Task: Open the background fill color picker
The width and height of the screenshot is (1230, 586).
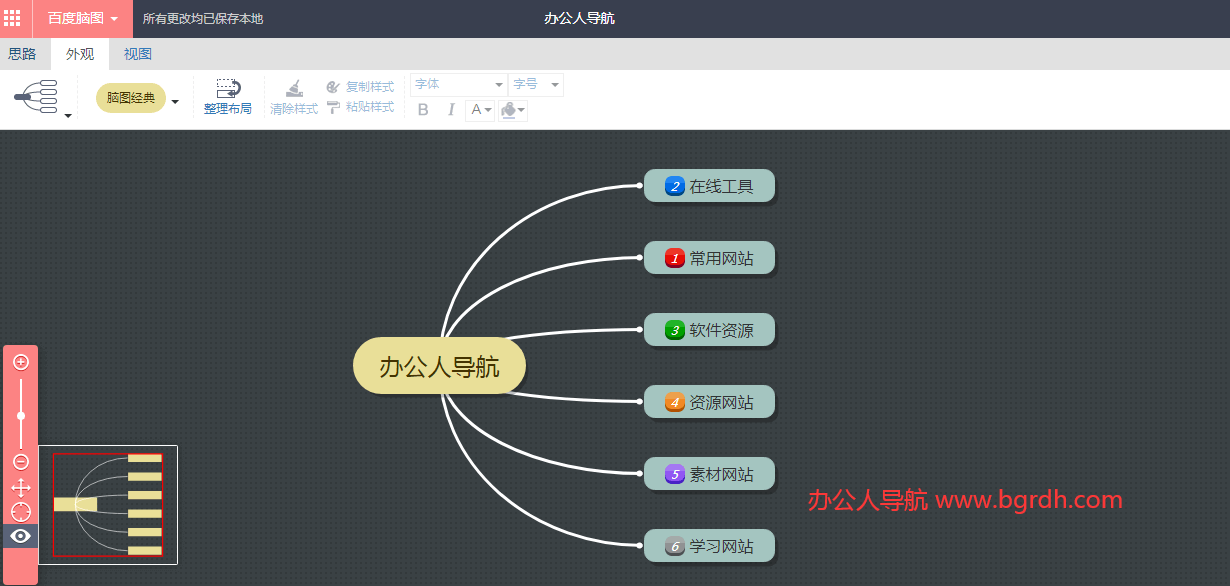Action: coord(513,110)
